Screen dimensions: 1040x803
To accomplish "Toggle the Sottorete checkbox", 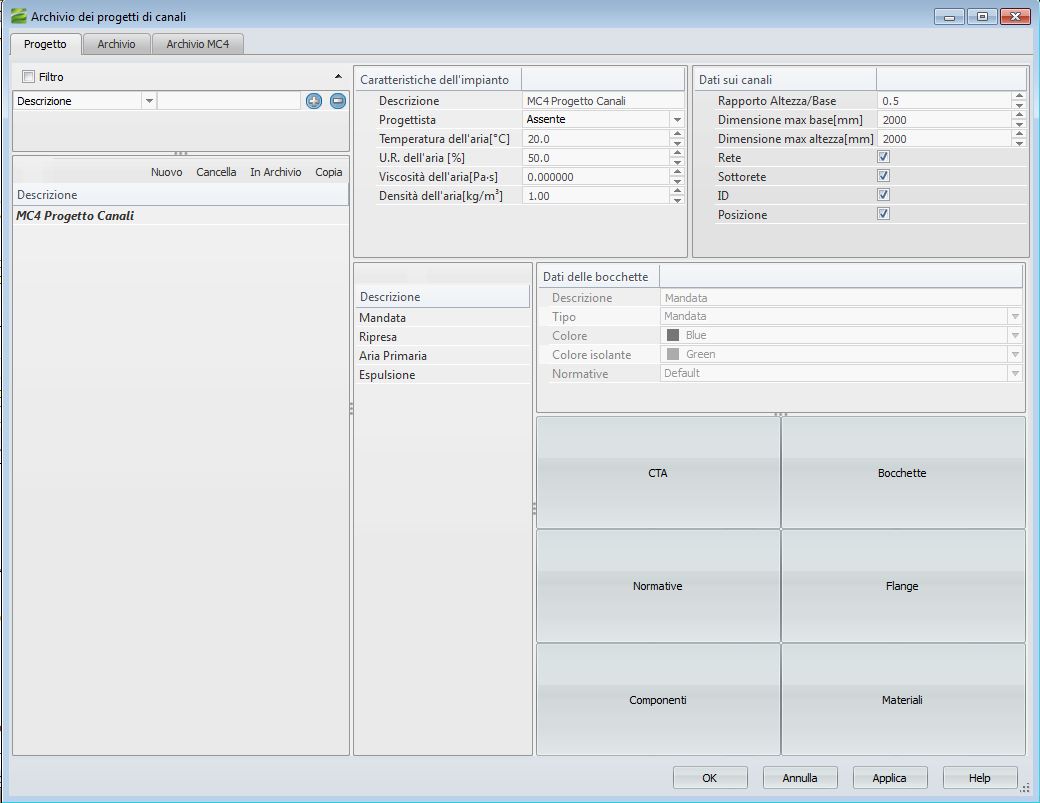I will coord(883,177).
